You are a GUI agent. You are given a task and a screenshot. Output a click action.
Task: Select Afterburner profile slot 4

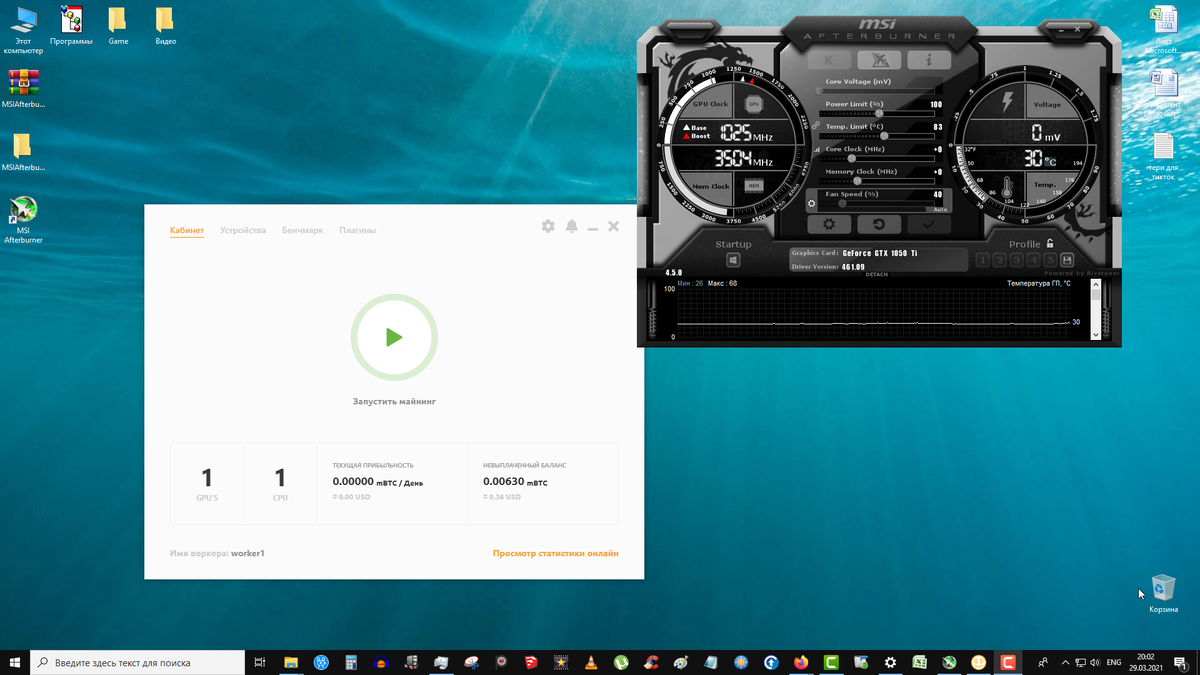[1034, 260]
